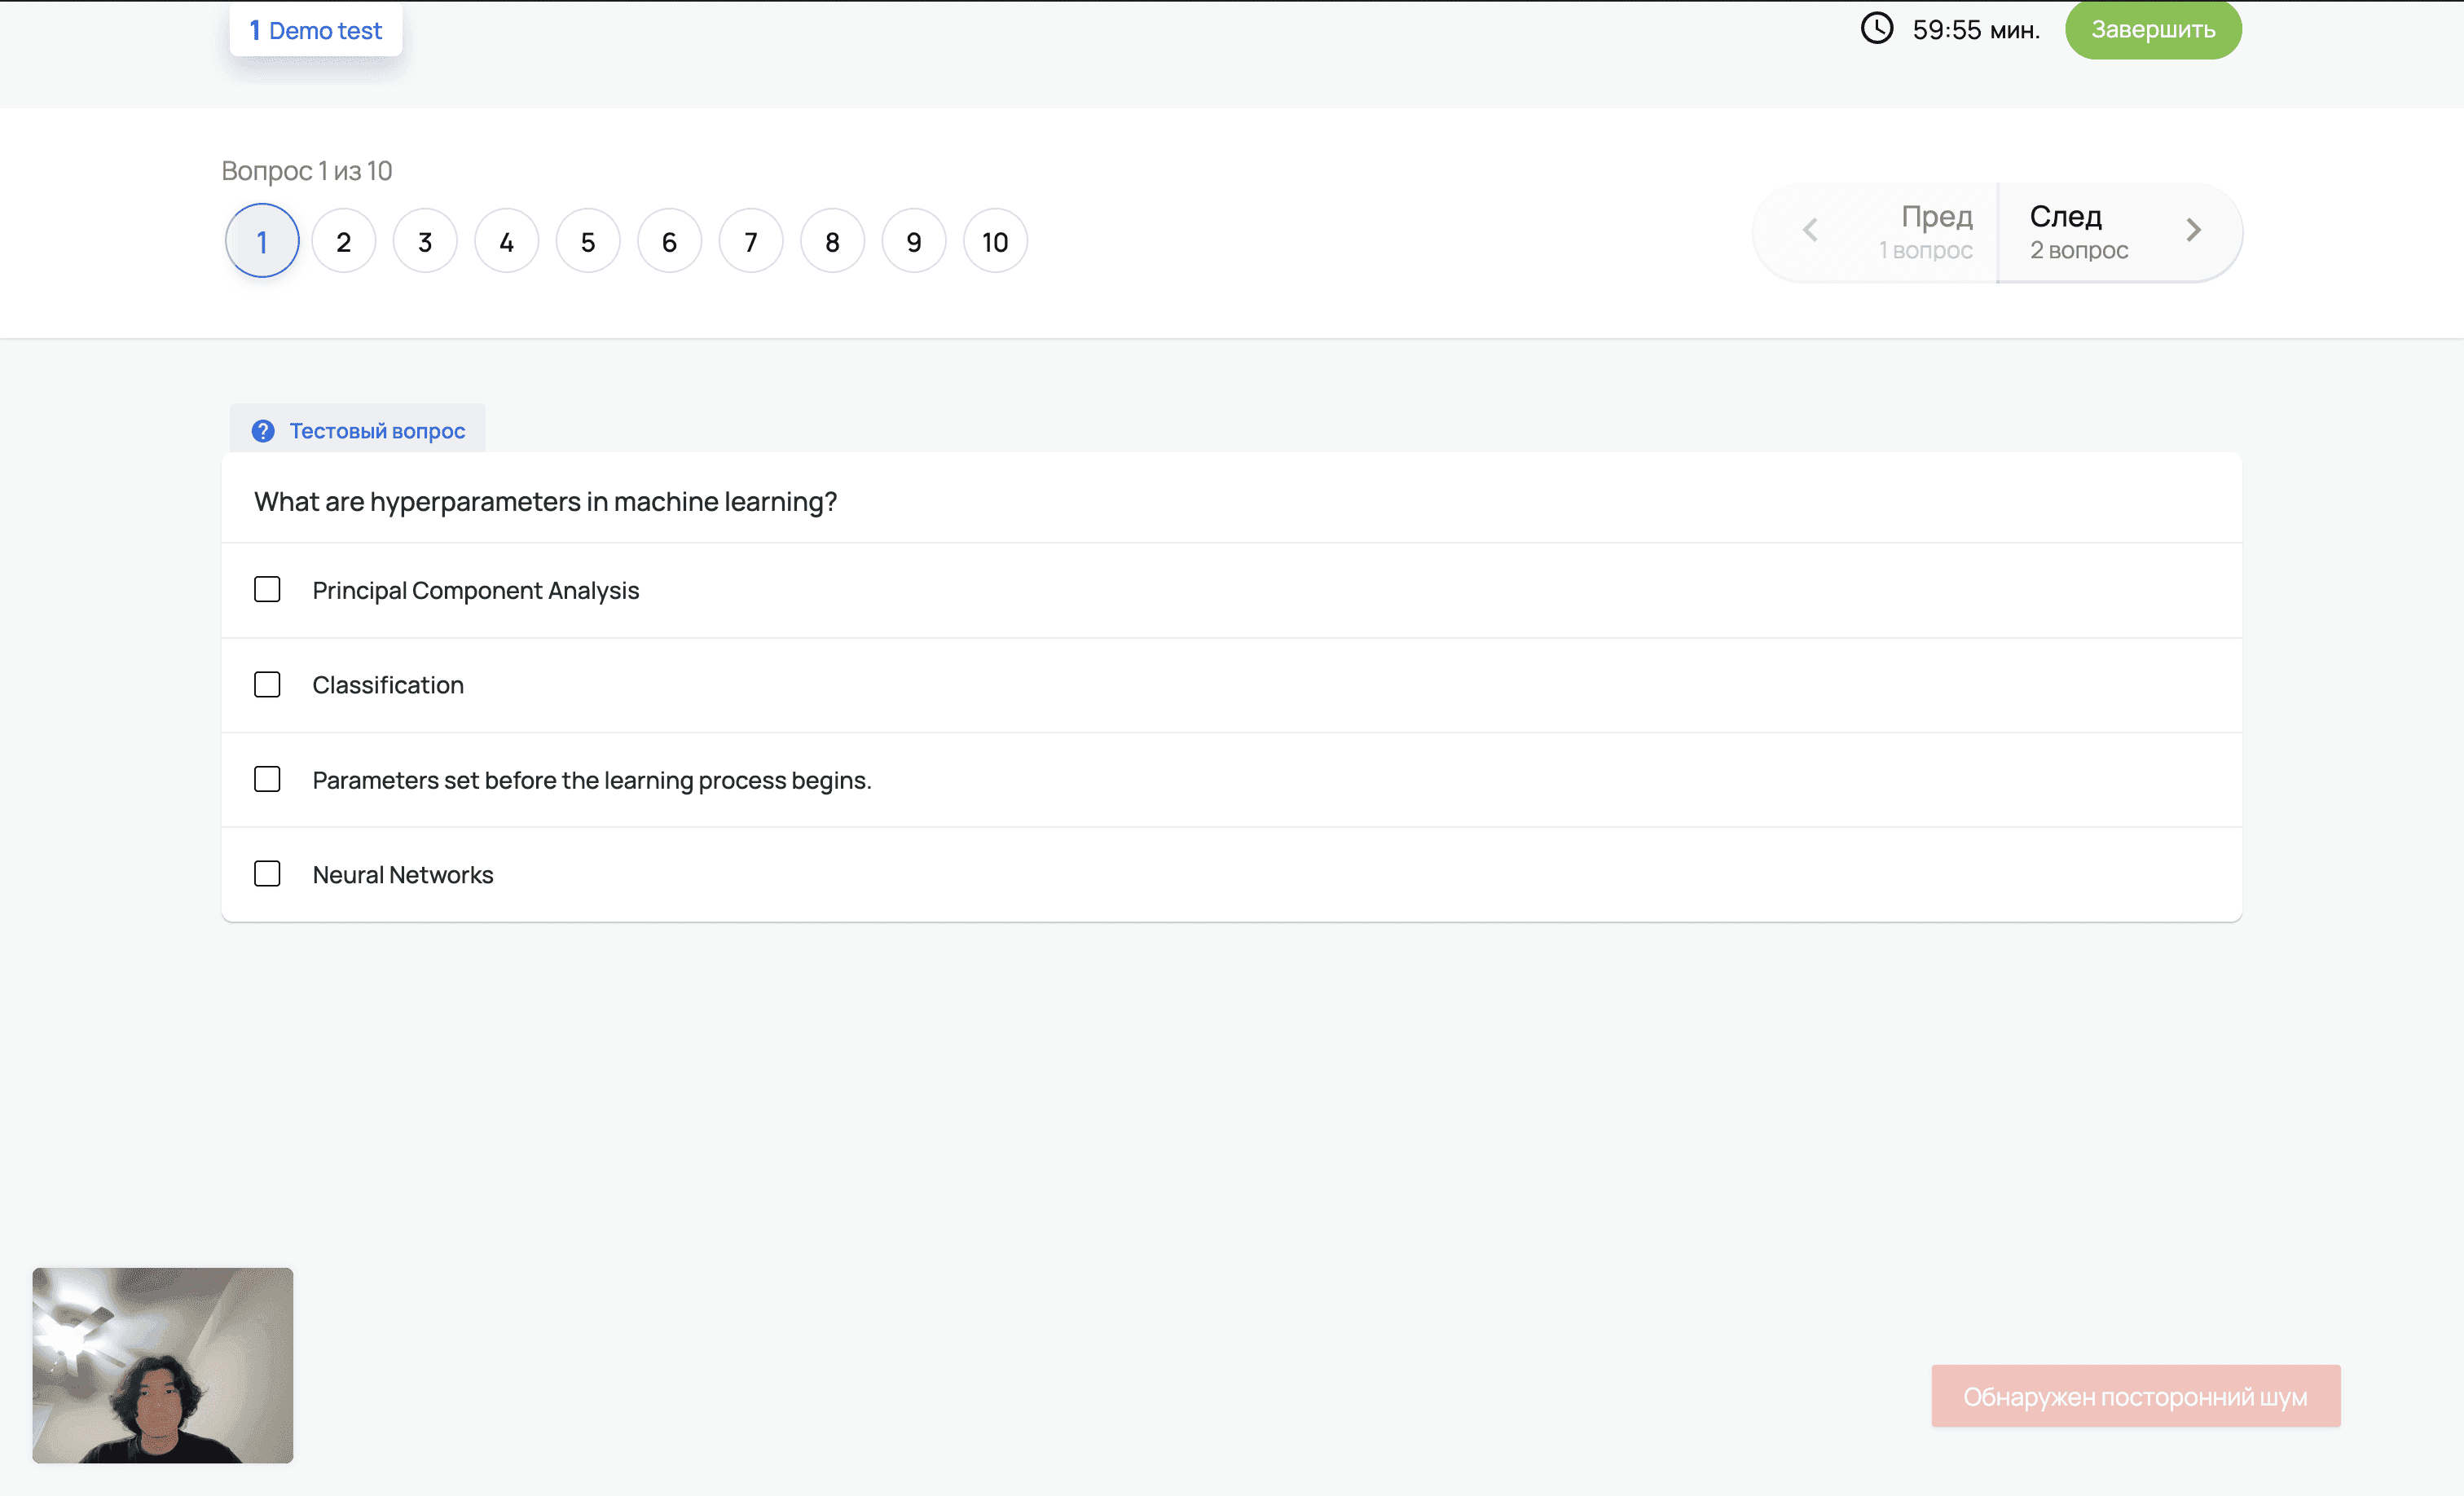2464x1496 pixels.
Task: Click the clock timer icon
Action: tap(1876, 28)
